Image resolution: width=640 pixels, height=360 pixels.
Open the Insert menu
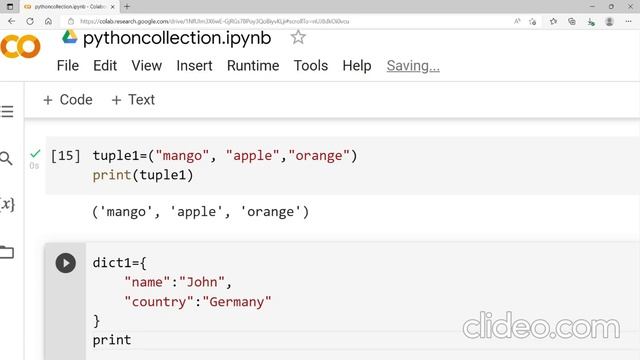coord(194,66)
